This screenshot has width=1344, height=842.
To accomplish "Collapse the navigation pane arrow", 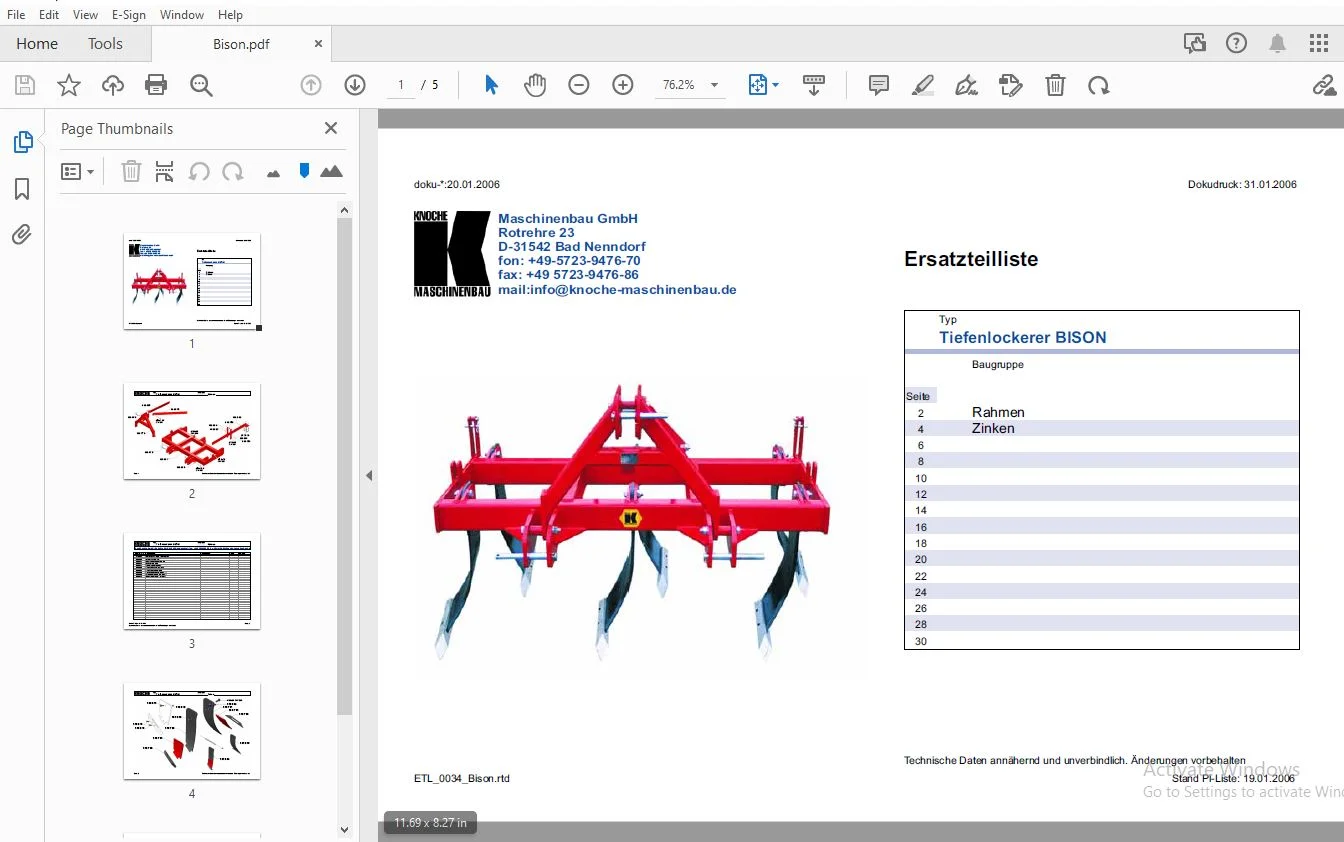I will (x=369, y=476).
